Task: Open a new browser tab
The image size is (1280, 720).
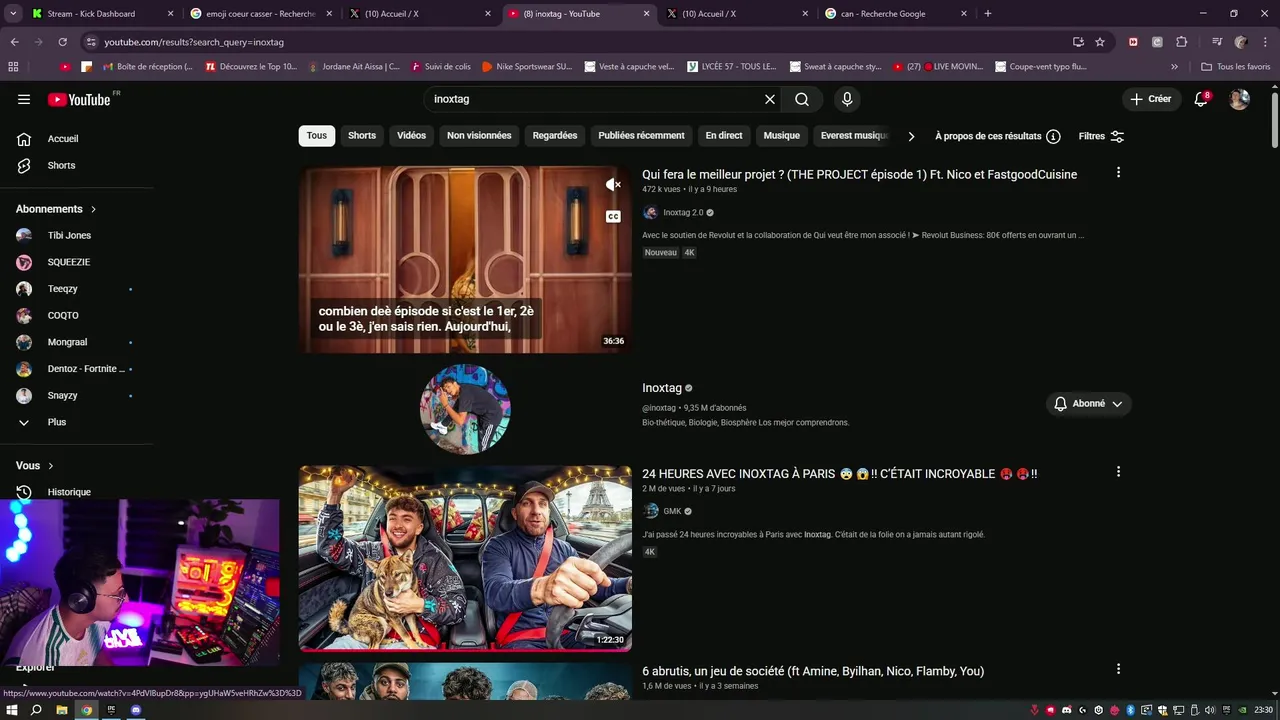Action: point(988,14)
